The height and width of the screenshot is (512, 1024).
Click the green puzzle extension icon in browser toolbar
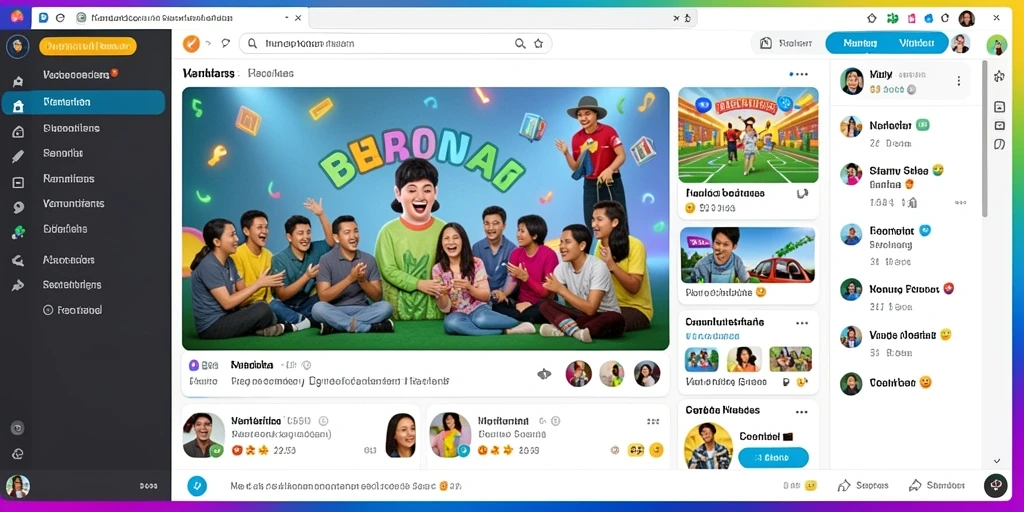(x=892, y=18)
